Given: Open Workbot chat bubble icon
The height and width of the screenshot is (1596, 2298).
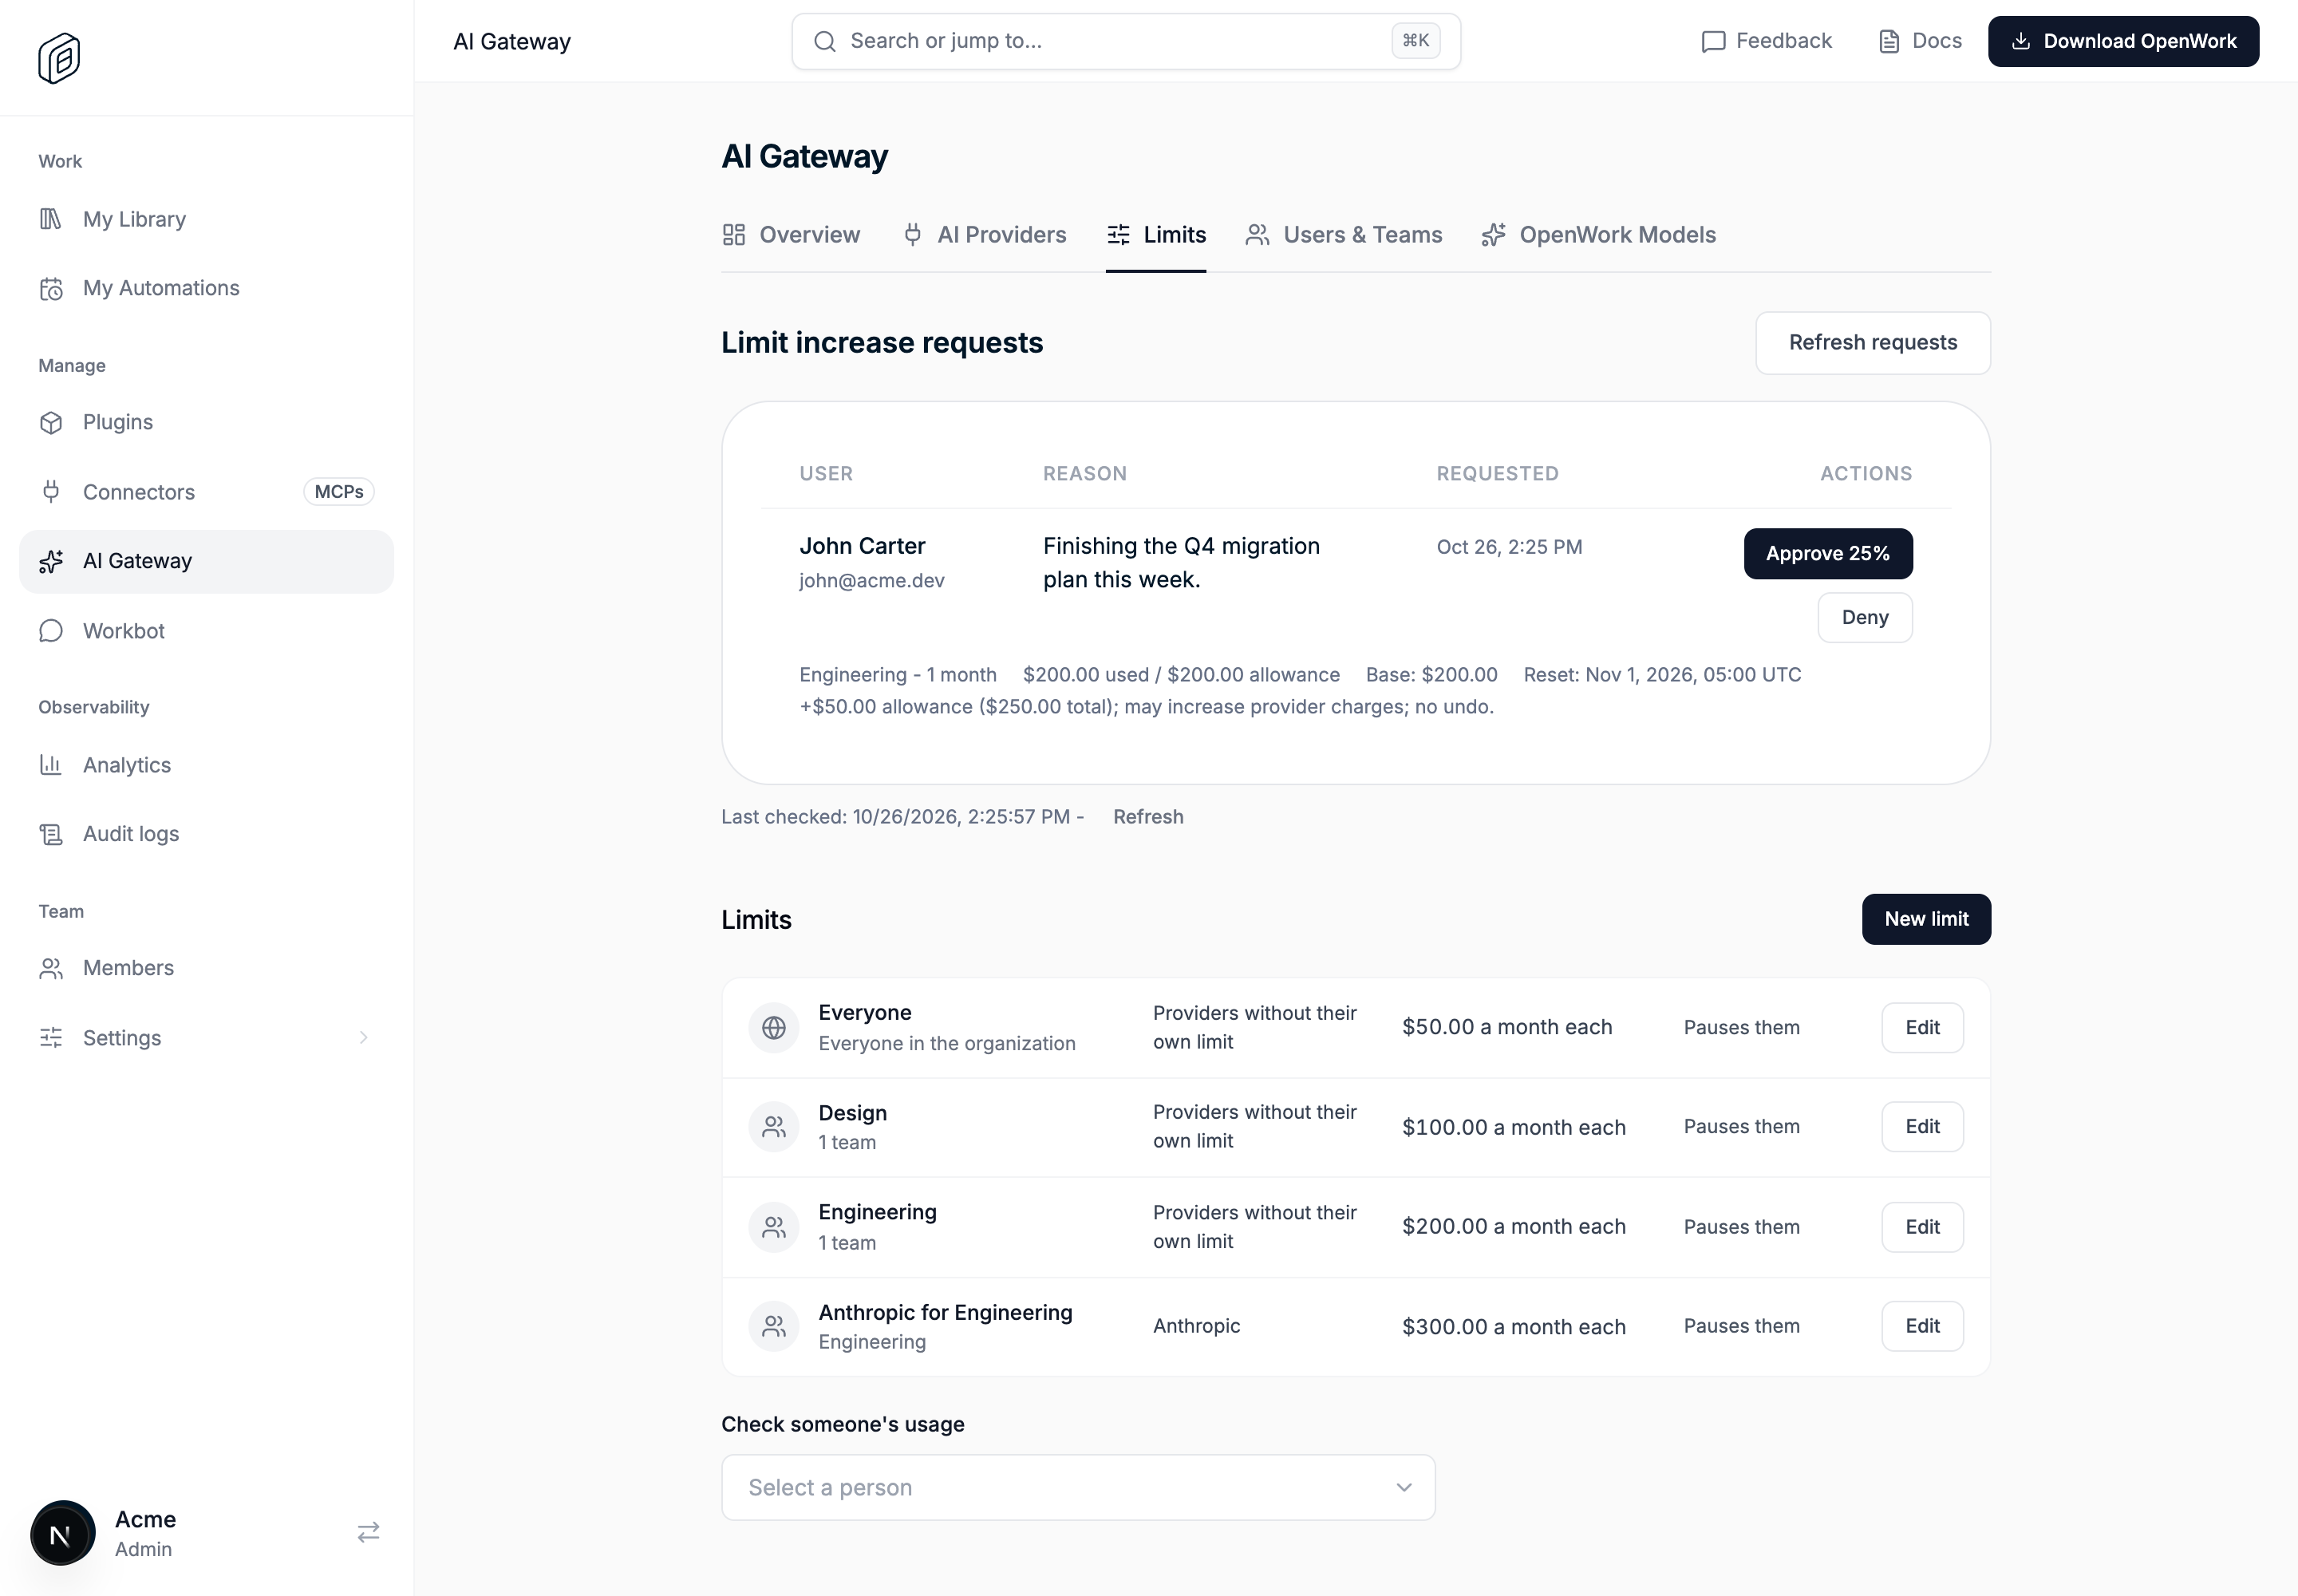Looking at the screenshot, I should tap(51, 631).
